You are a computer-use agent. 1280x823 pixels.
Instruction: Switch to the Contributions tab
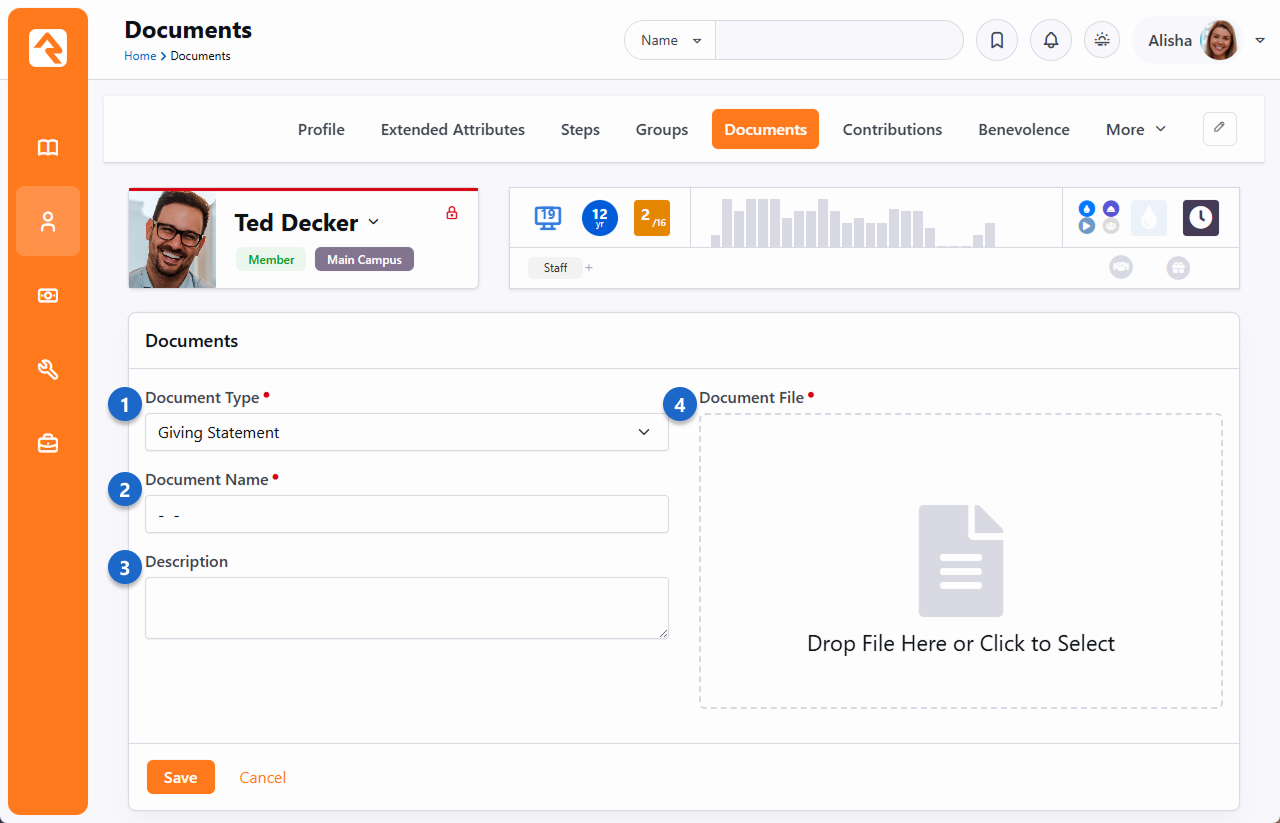point(892,130)
